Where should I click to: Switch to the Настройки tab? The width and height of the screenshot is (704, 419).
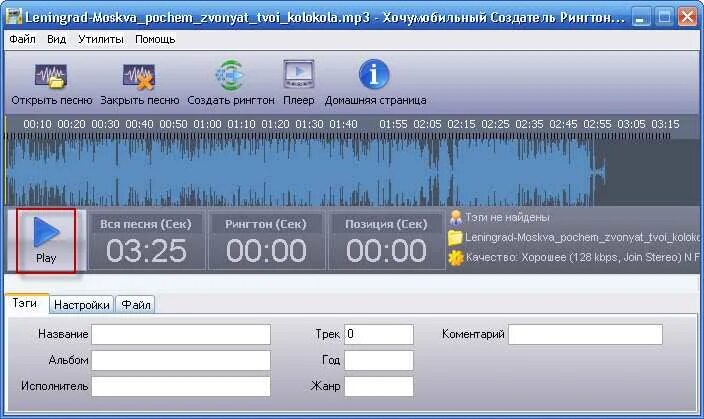pyautogui.click(x=82, y=305)
